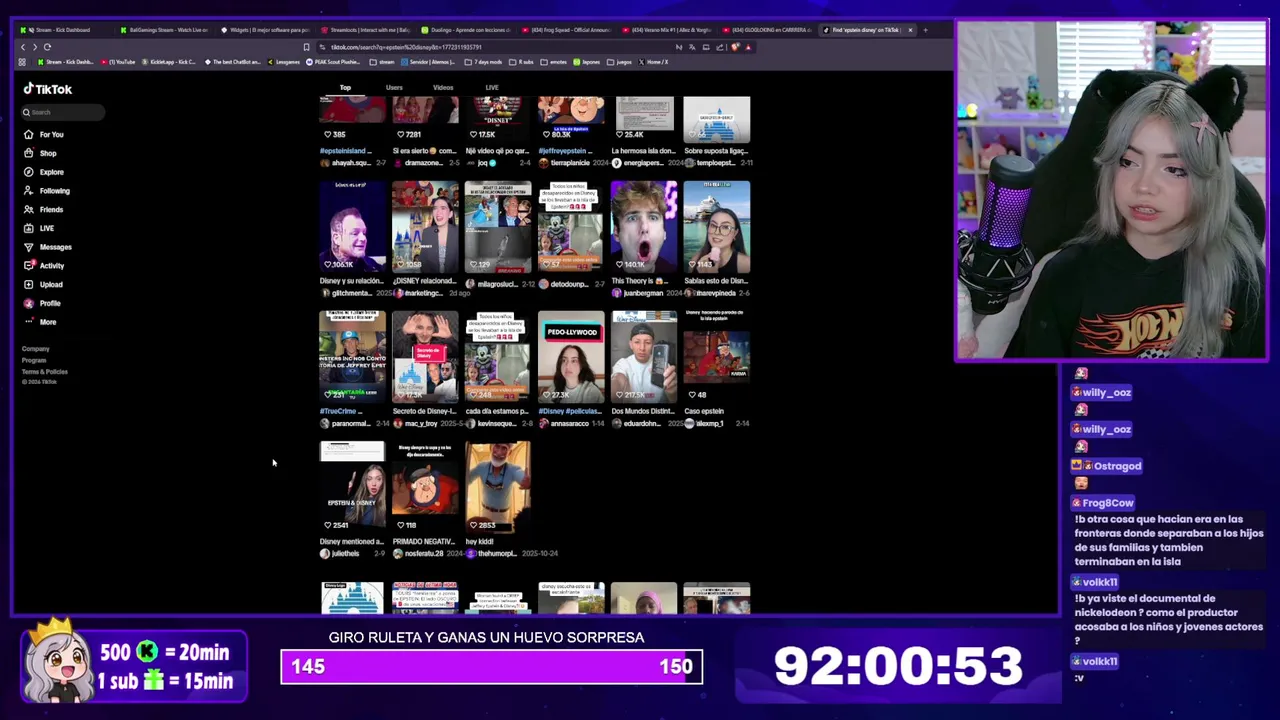This screenshot has height=720, width=1280.
Task: Open Home / X bookmark
Action: coord(653,62)
